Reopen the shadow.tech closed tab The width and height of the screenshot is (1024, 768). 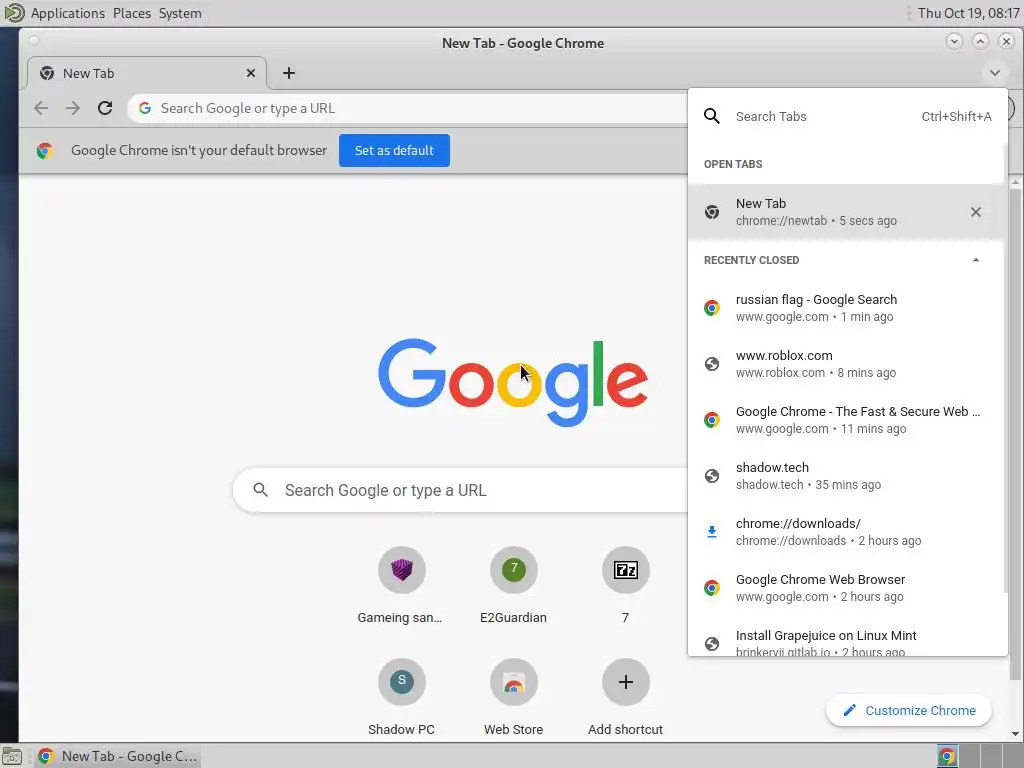[846, 476]
